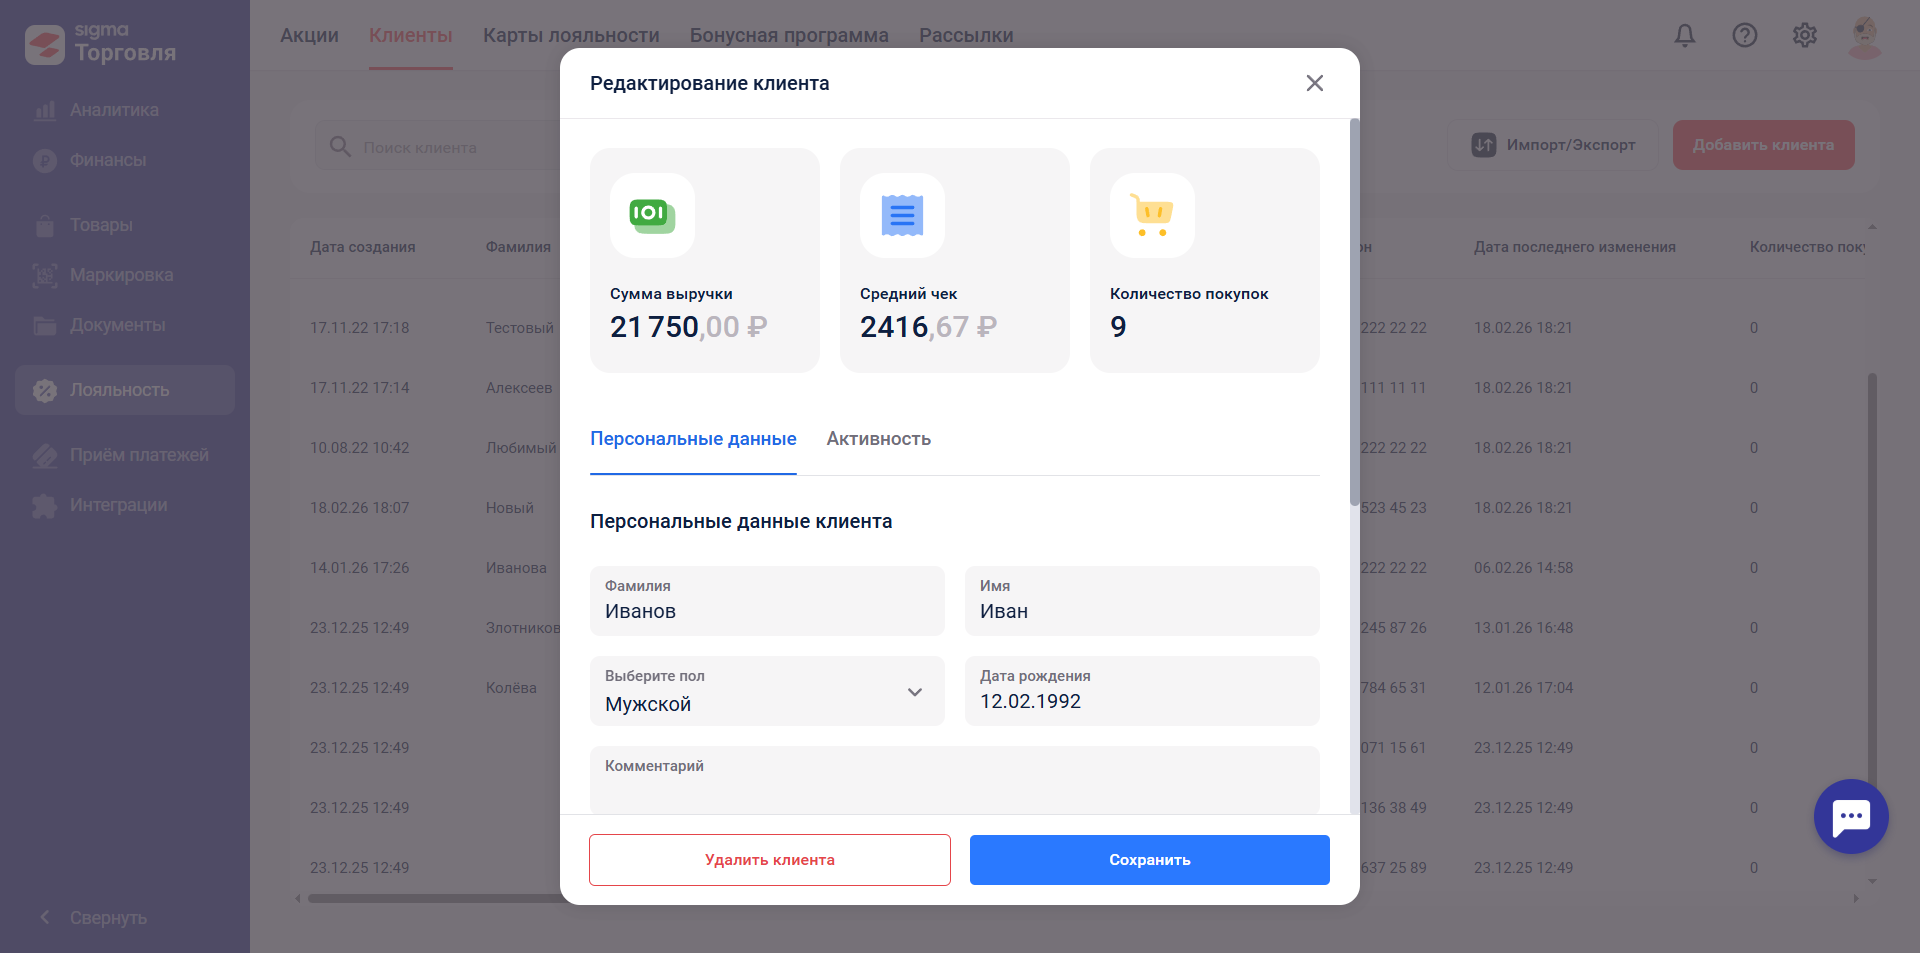Image resolution: width=1920 pixels, height=953 pixels.
Task: Open the user profile avatar
Action: tap(1865, 37)
